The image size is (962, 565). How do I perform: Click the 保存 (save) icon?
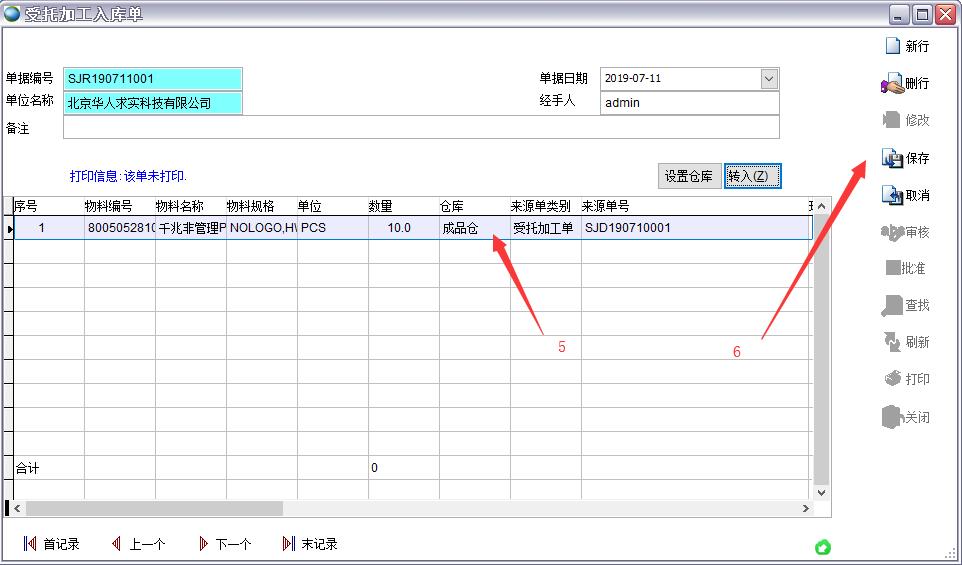coord(892,158)
